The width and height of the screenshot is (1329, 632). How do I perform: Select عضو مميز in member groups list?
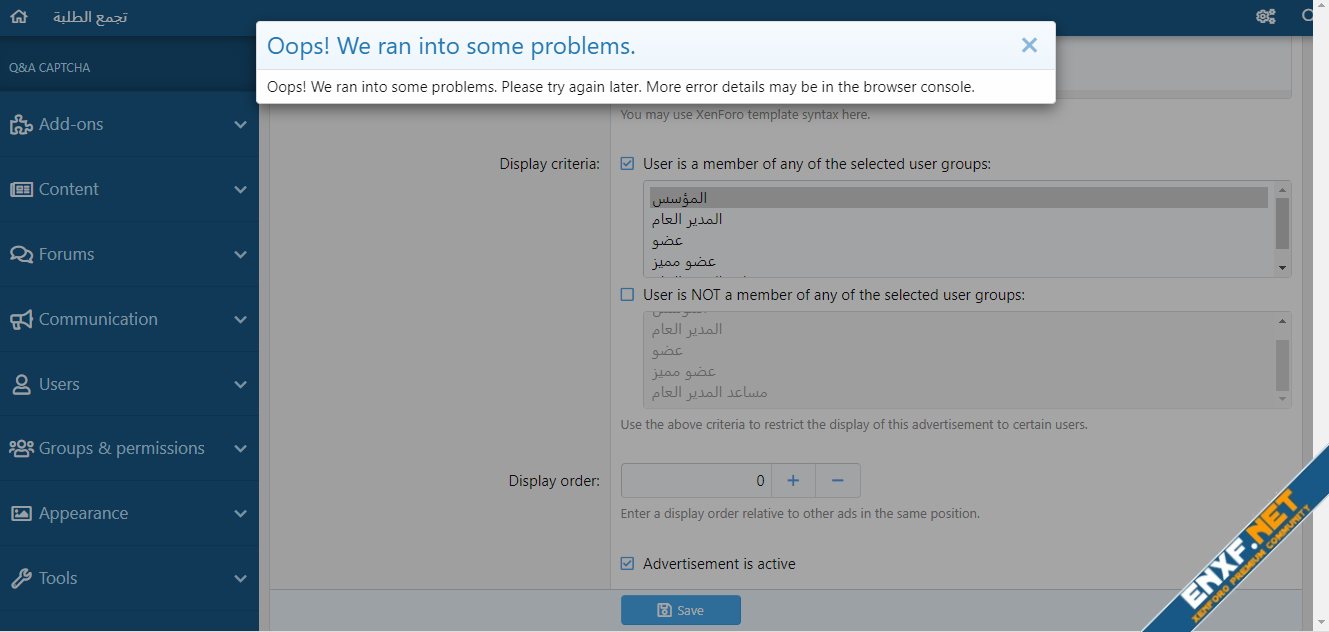(x=684, y=262)
